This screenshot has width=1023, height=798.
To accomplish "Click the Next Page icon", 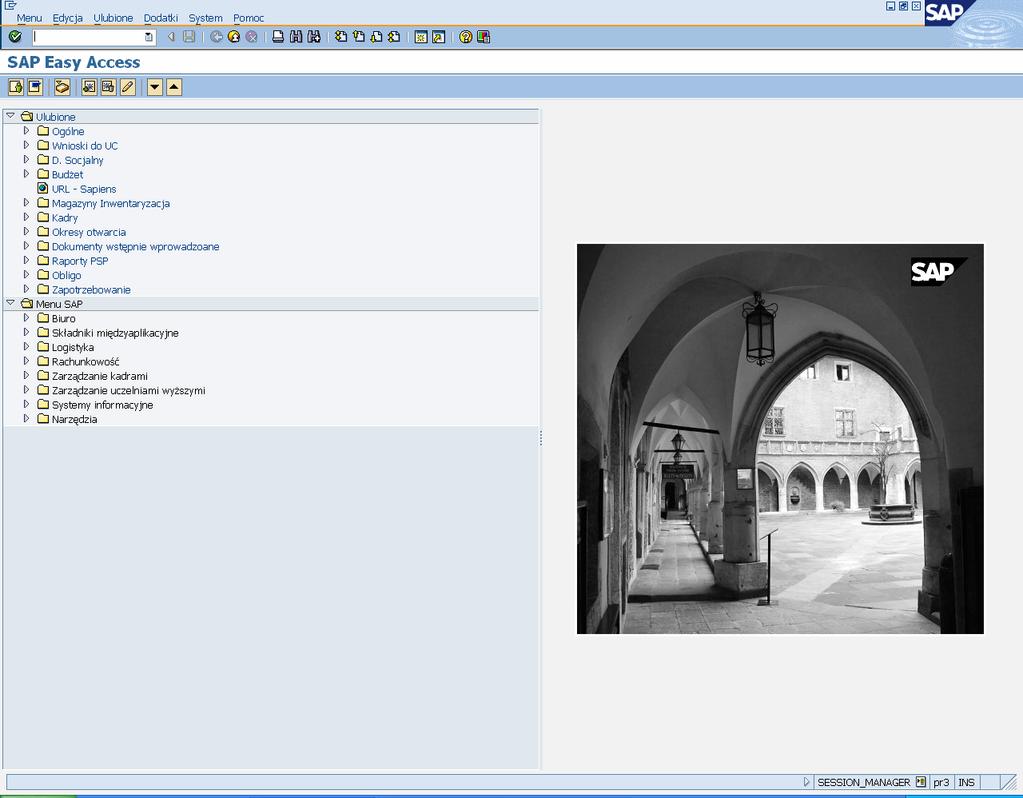I will 376,37.
